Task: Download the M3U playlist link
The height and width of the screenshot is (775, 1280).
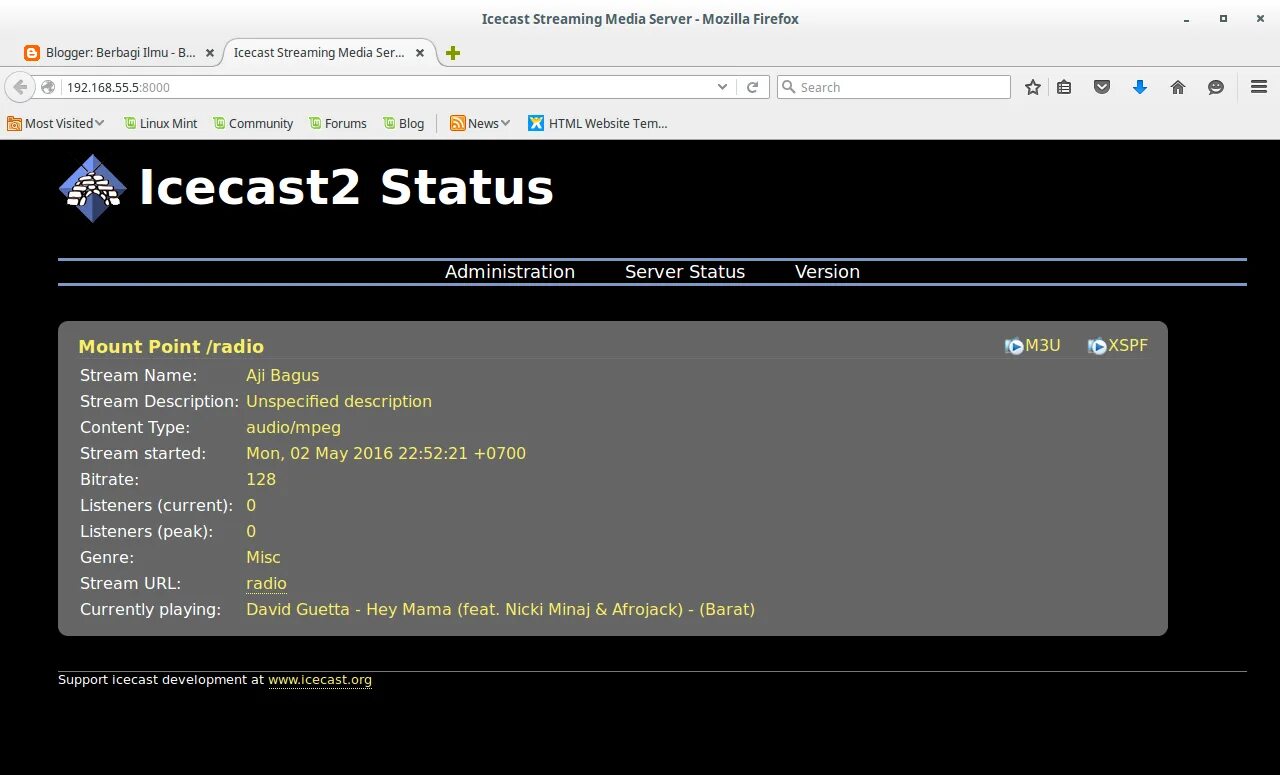Action: (1043, 346)
